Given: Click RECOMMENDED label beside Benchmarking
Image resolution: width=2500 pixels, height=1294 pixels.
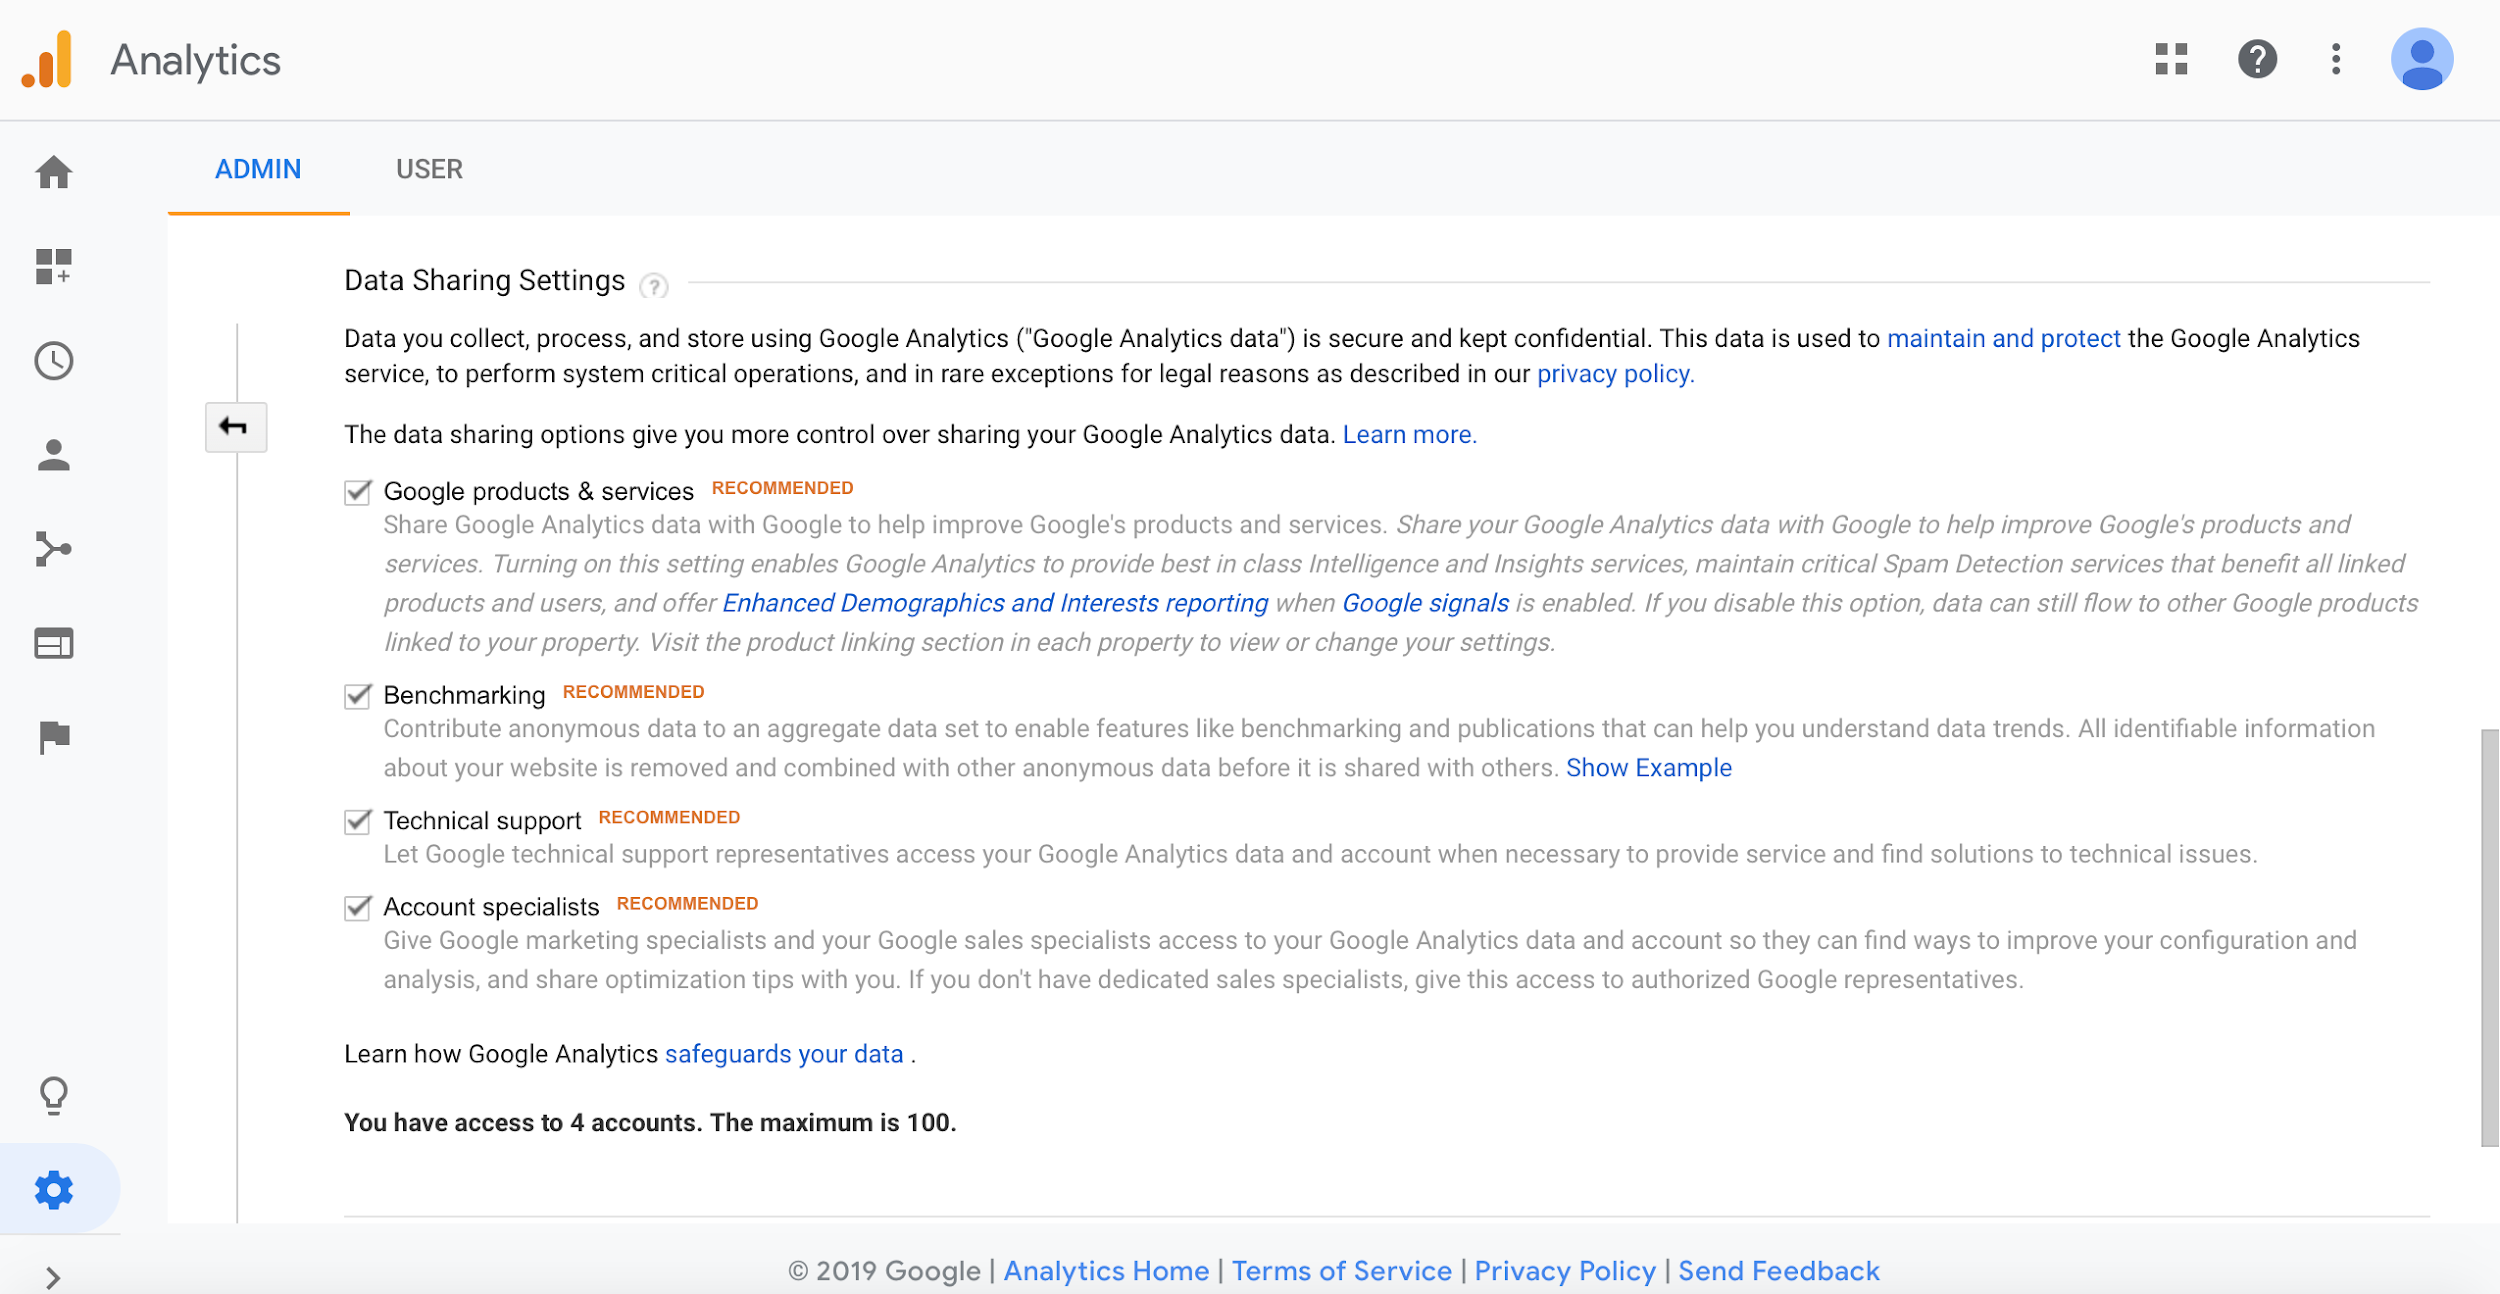Looking at the screenshot, I should coord(633,692).
